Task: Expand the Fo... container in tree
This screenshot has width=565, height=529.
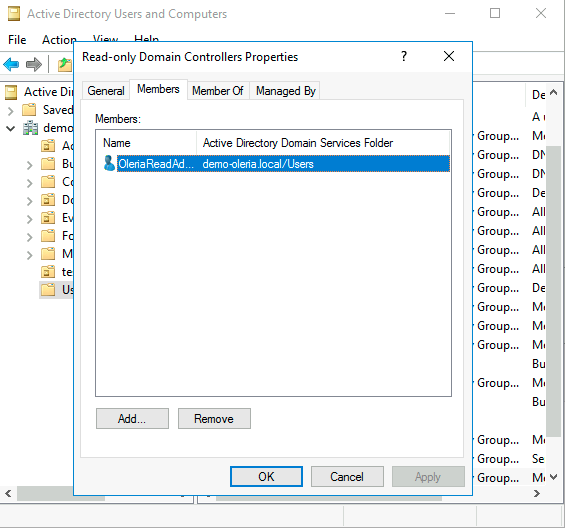Action: (x=30, y=237)
